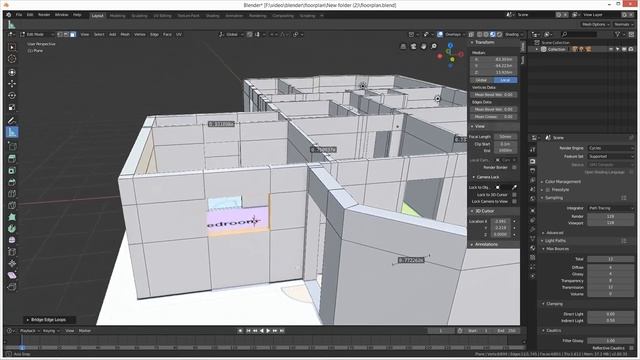Image resolution: width=640 pixels, height=360 pixels.
Task: Enable Lock Camera to View checkbox
Action: 514,201
